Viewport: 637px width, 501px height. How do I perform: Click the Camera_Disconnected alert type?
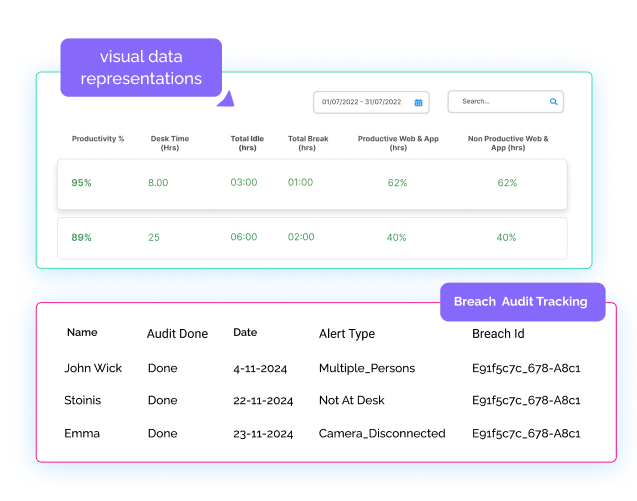click(382, 434)
